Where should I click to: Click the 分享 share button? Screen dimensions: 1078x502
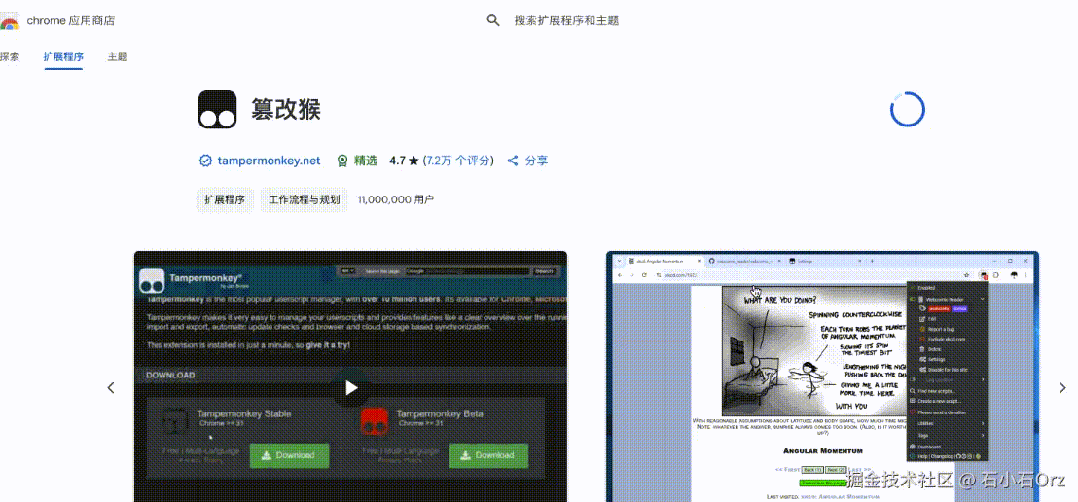(x=527, y=161)
